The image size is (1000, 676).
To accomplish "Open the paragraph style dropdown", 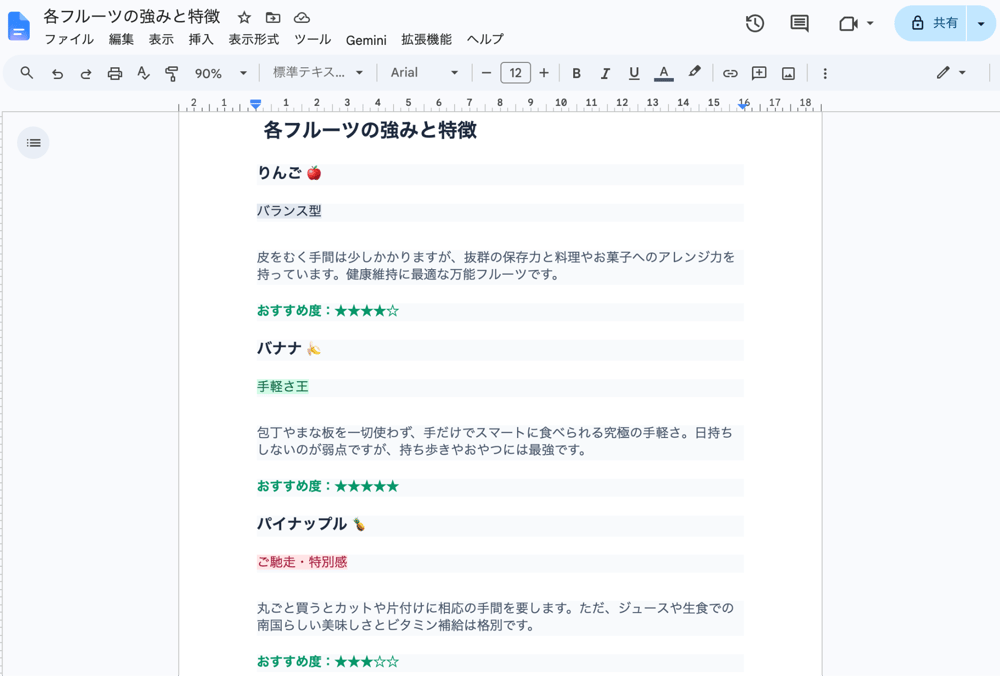I will (x=318, y=73).
